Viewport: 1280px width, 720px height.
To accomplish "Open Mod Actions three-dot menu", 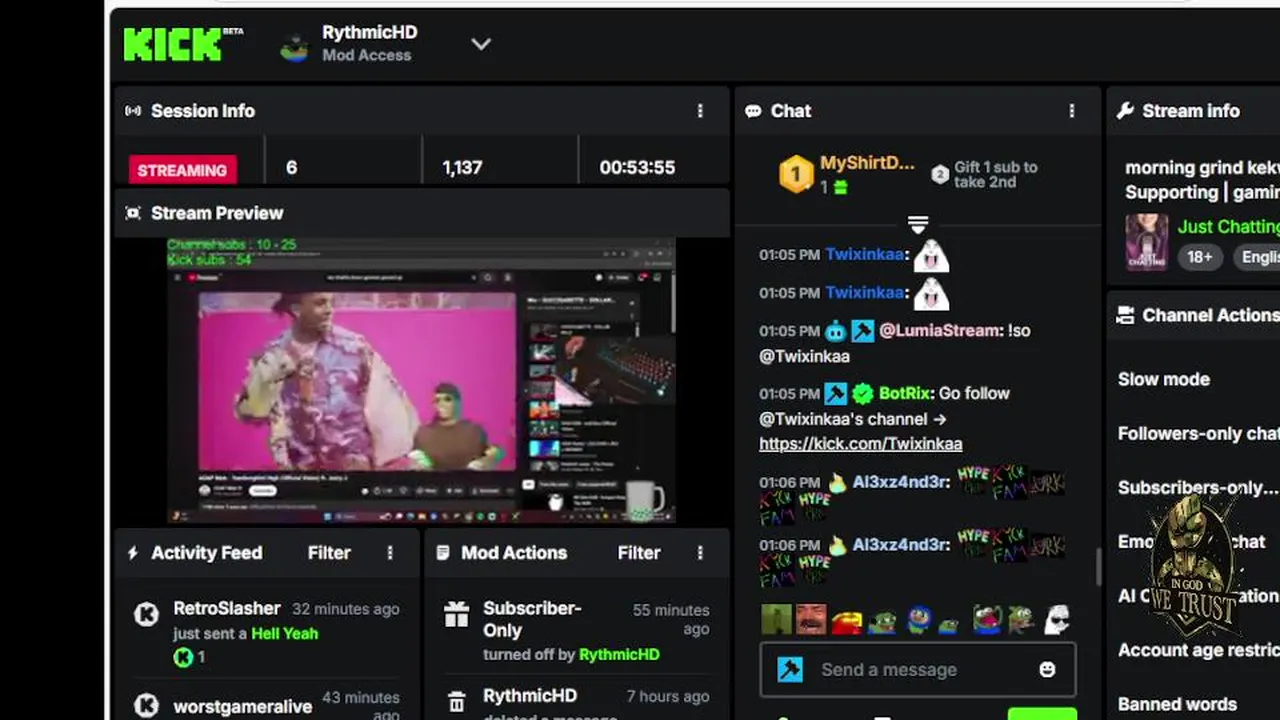I will coord(700,553).
